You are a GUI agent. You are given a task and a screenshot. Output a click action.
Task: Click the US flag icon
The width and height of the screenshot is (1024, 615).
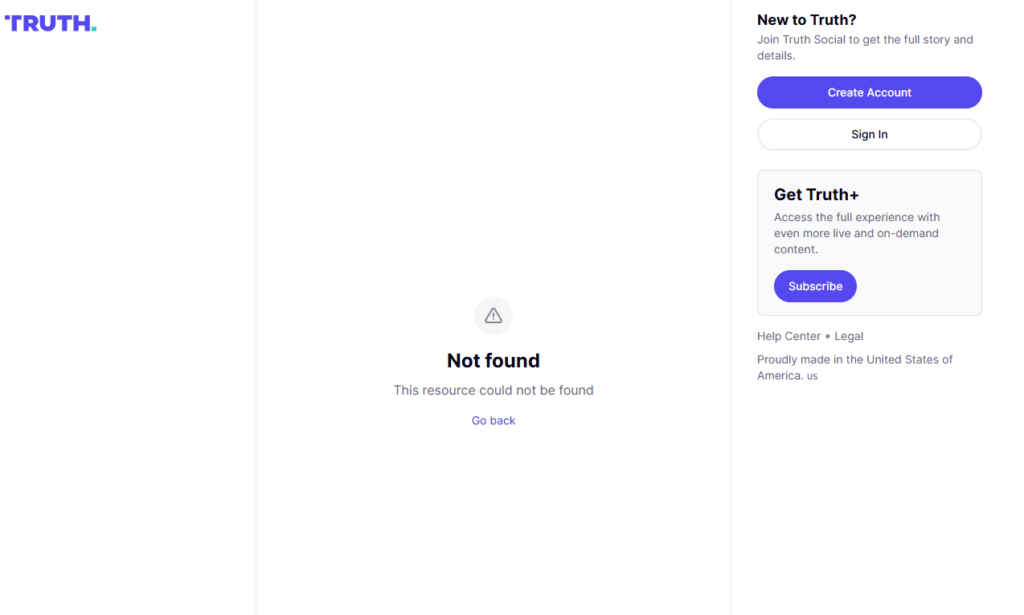tap(812, 376)
